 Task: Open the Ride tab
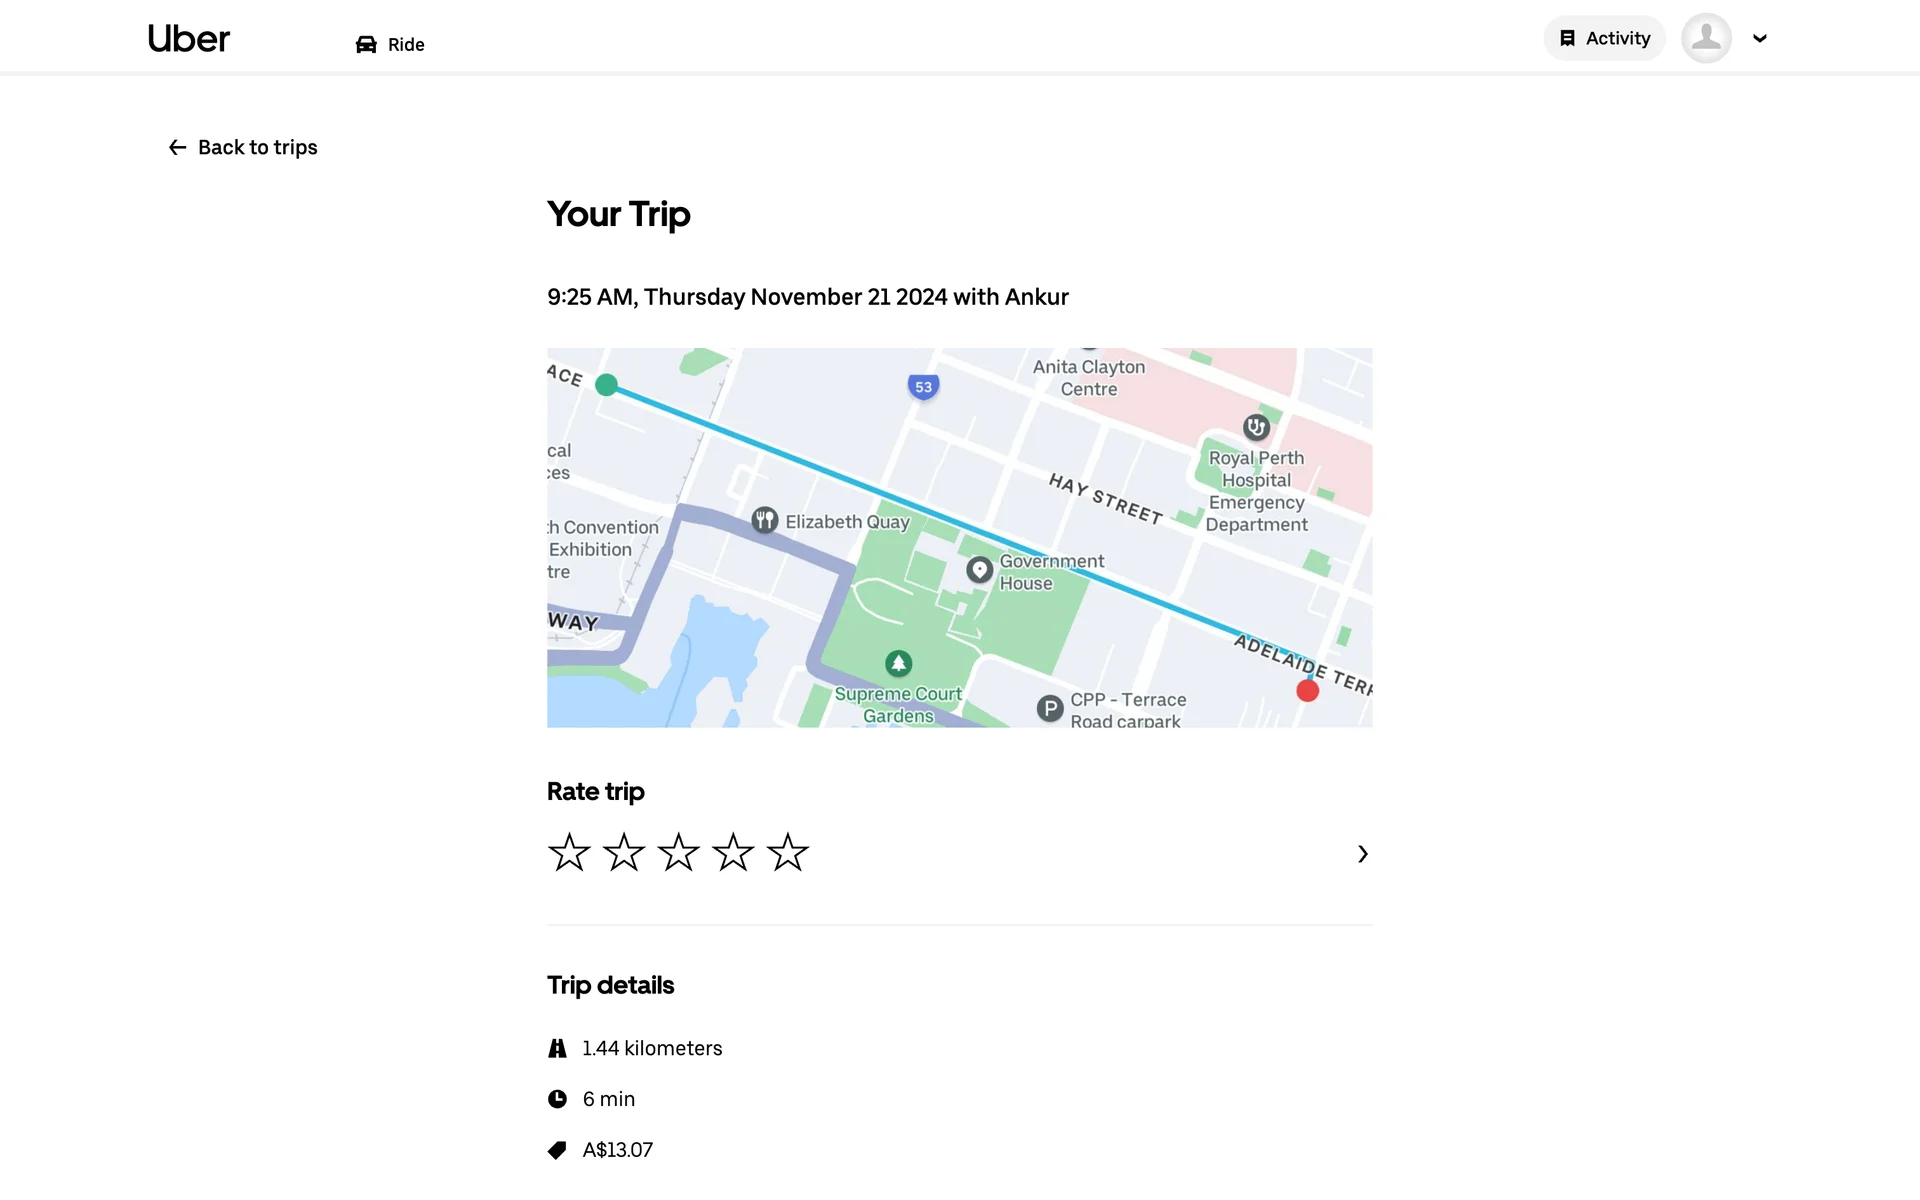[x=390, y=44]
